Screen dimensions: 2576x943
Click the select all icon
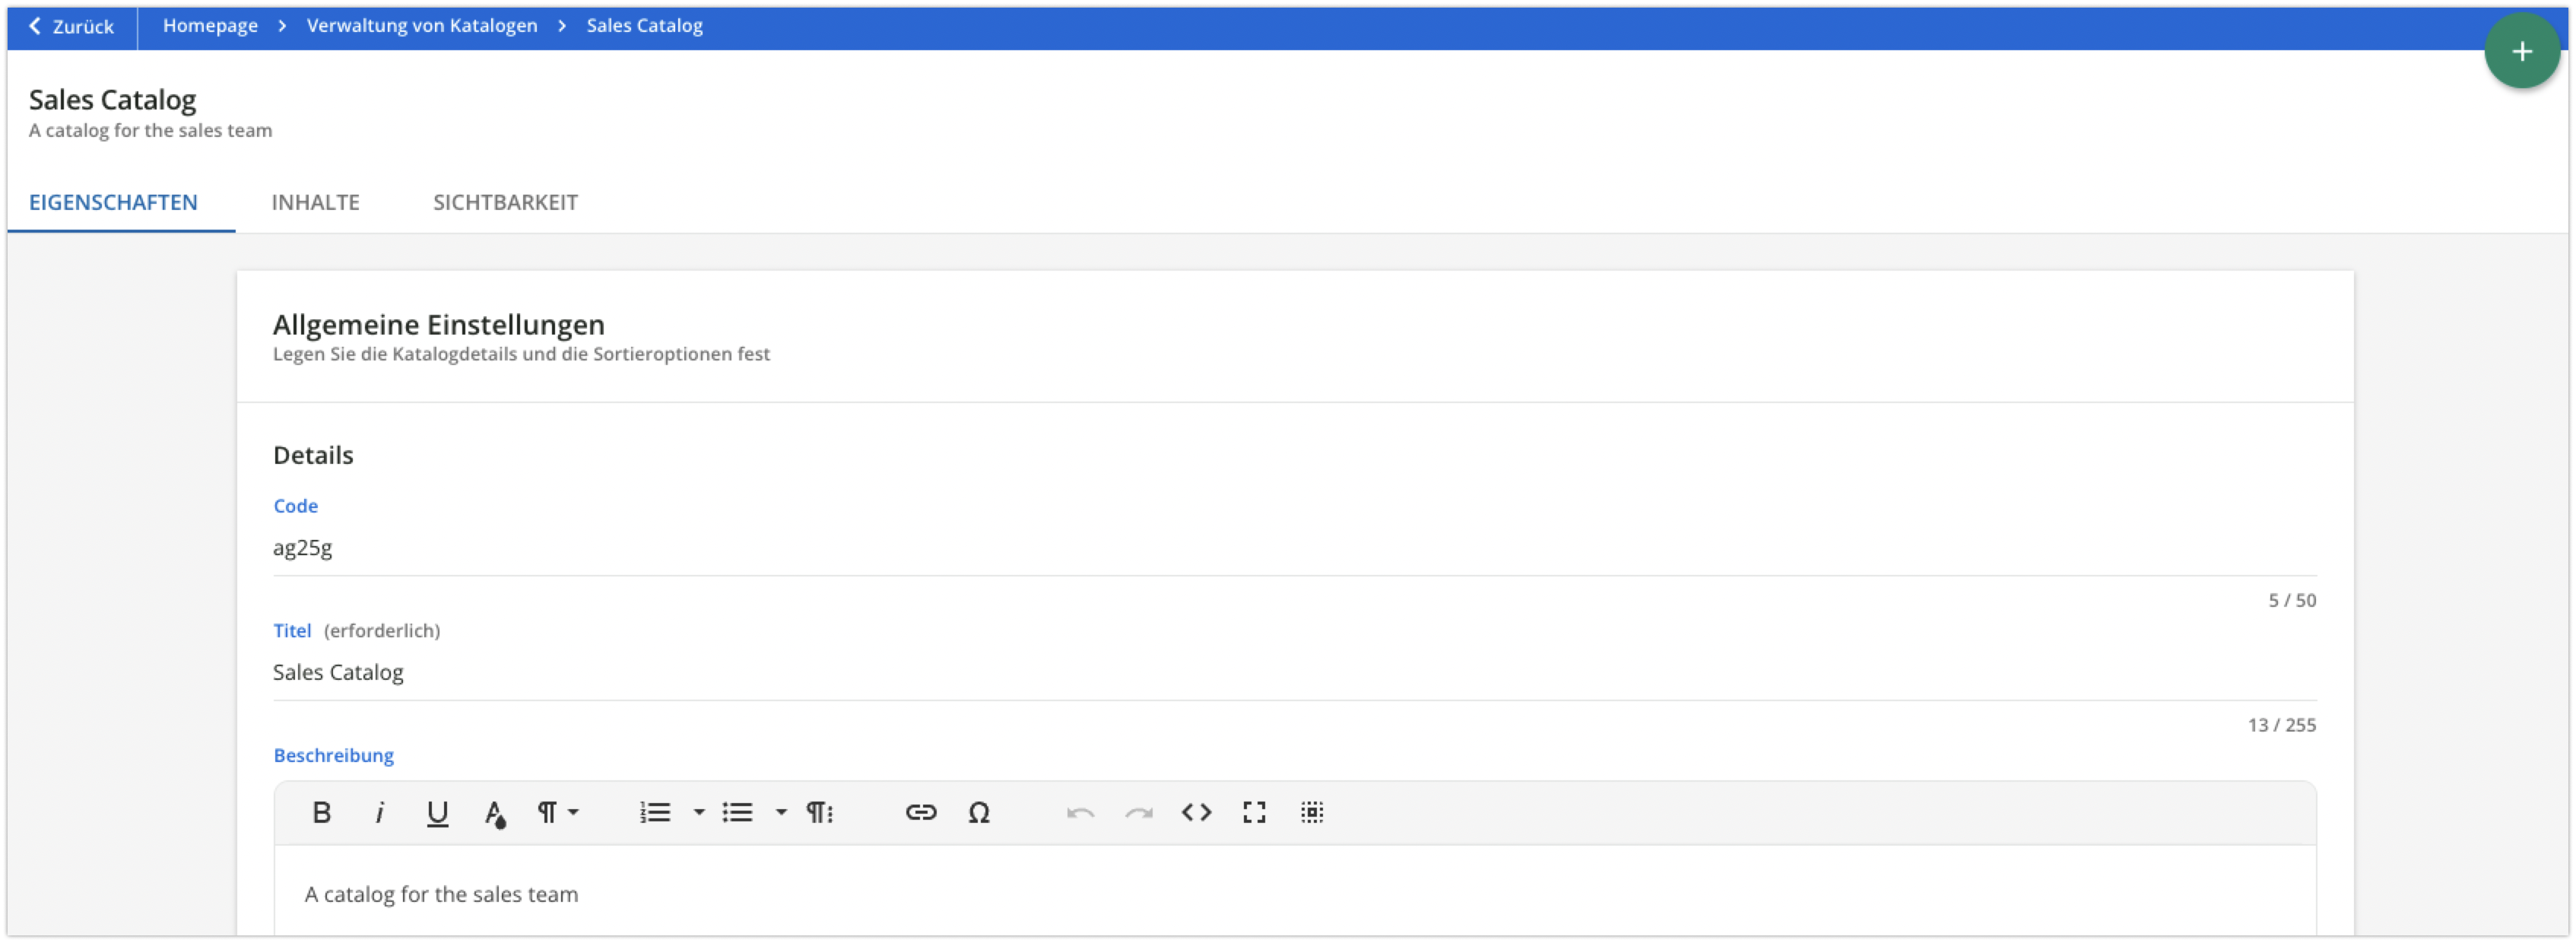(x=1312, y=812)
